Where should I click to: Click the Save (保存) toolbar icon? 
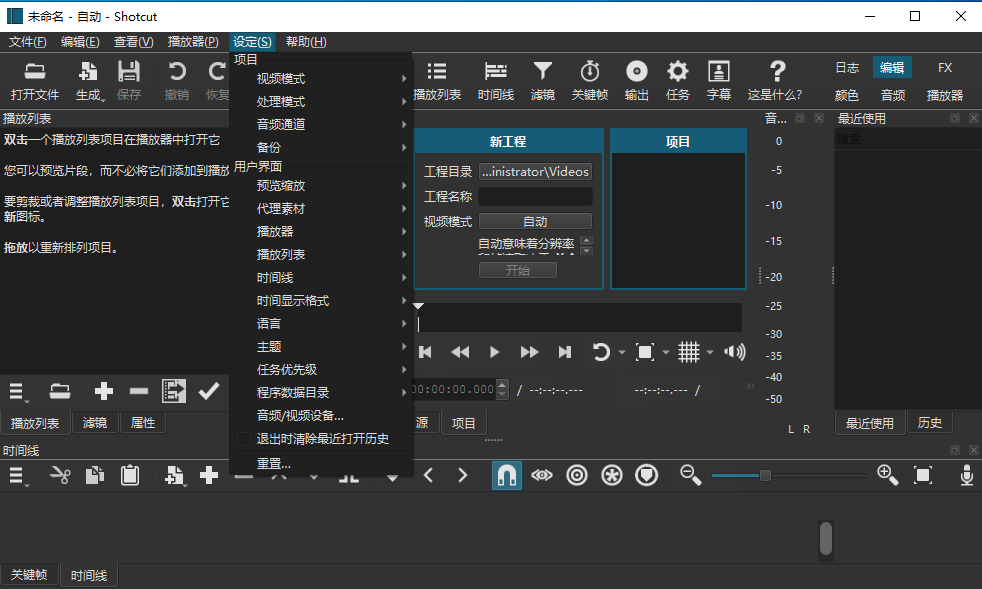[129, 80]
